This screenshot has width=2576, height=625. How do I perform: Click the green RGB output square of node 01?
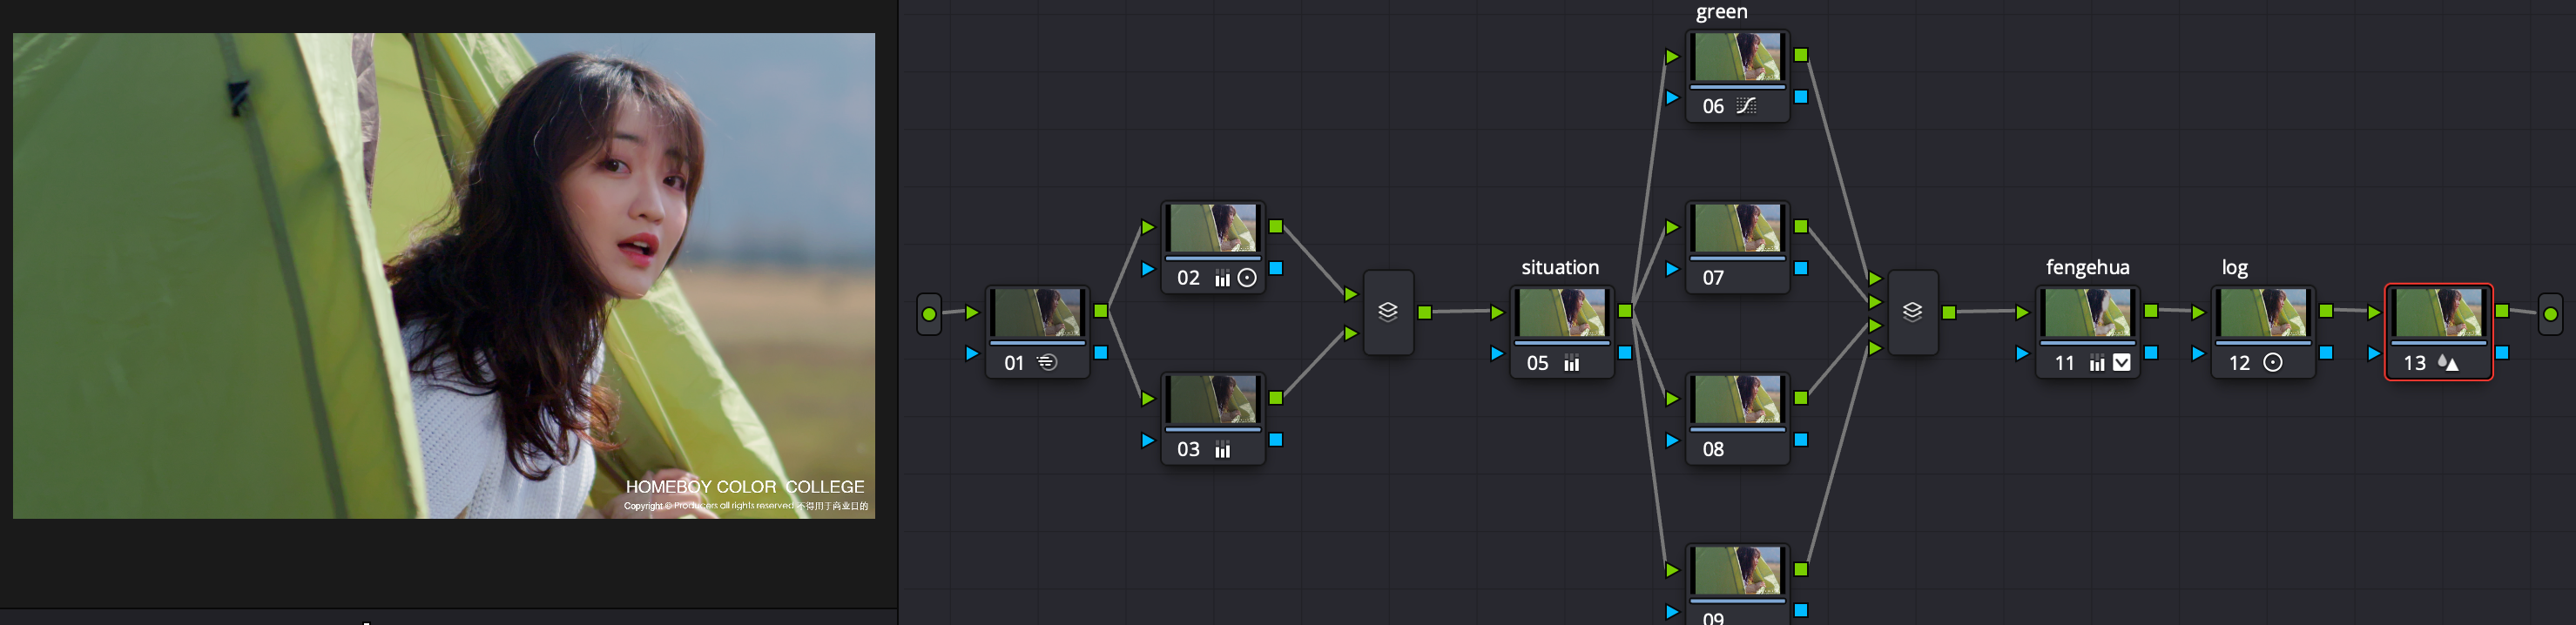coord(1101,311)
